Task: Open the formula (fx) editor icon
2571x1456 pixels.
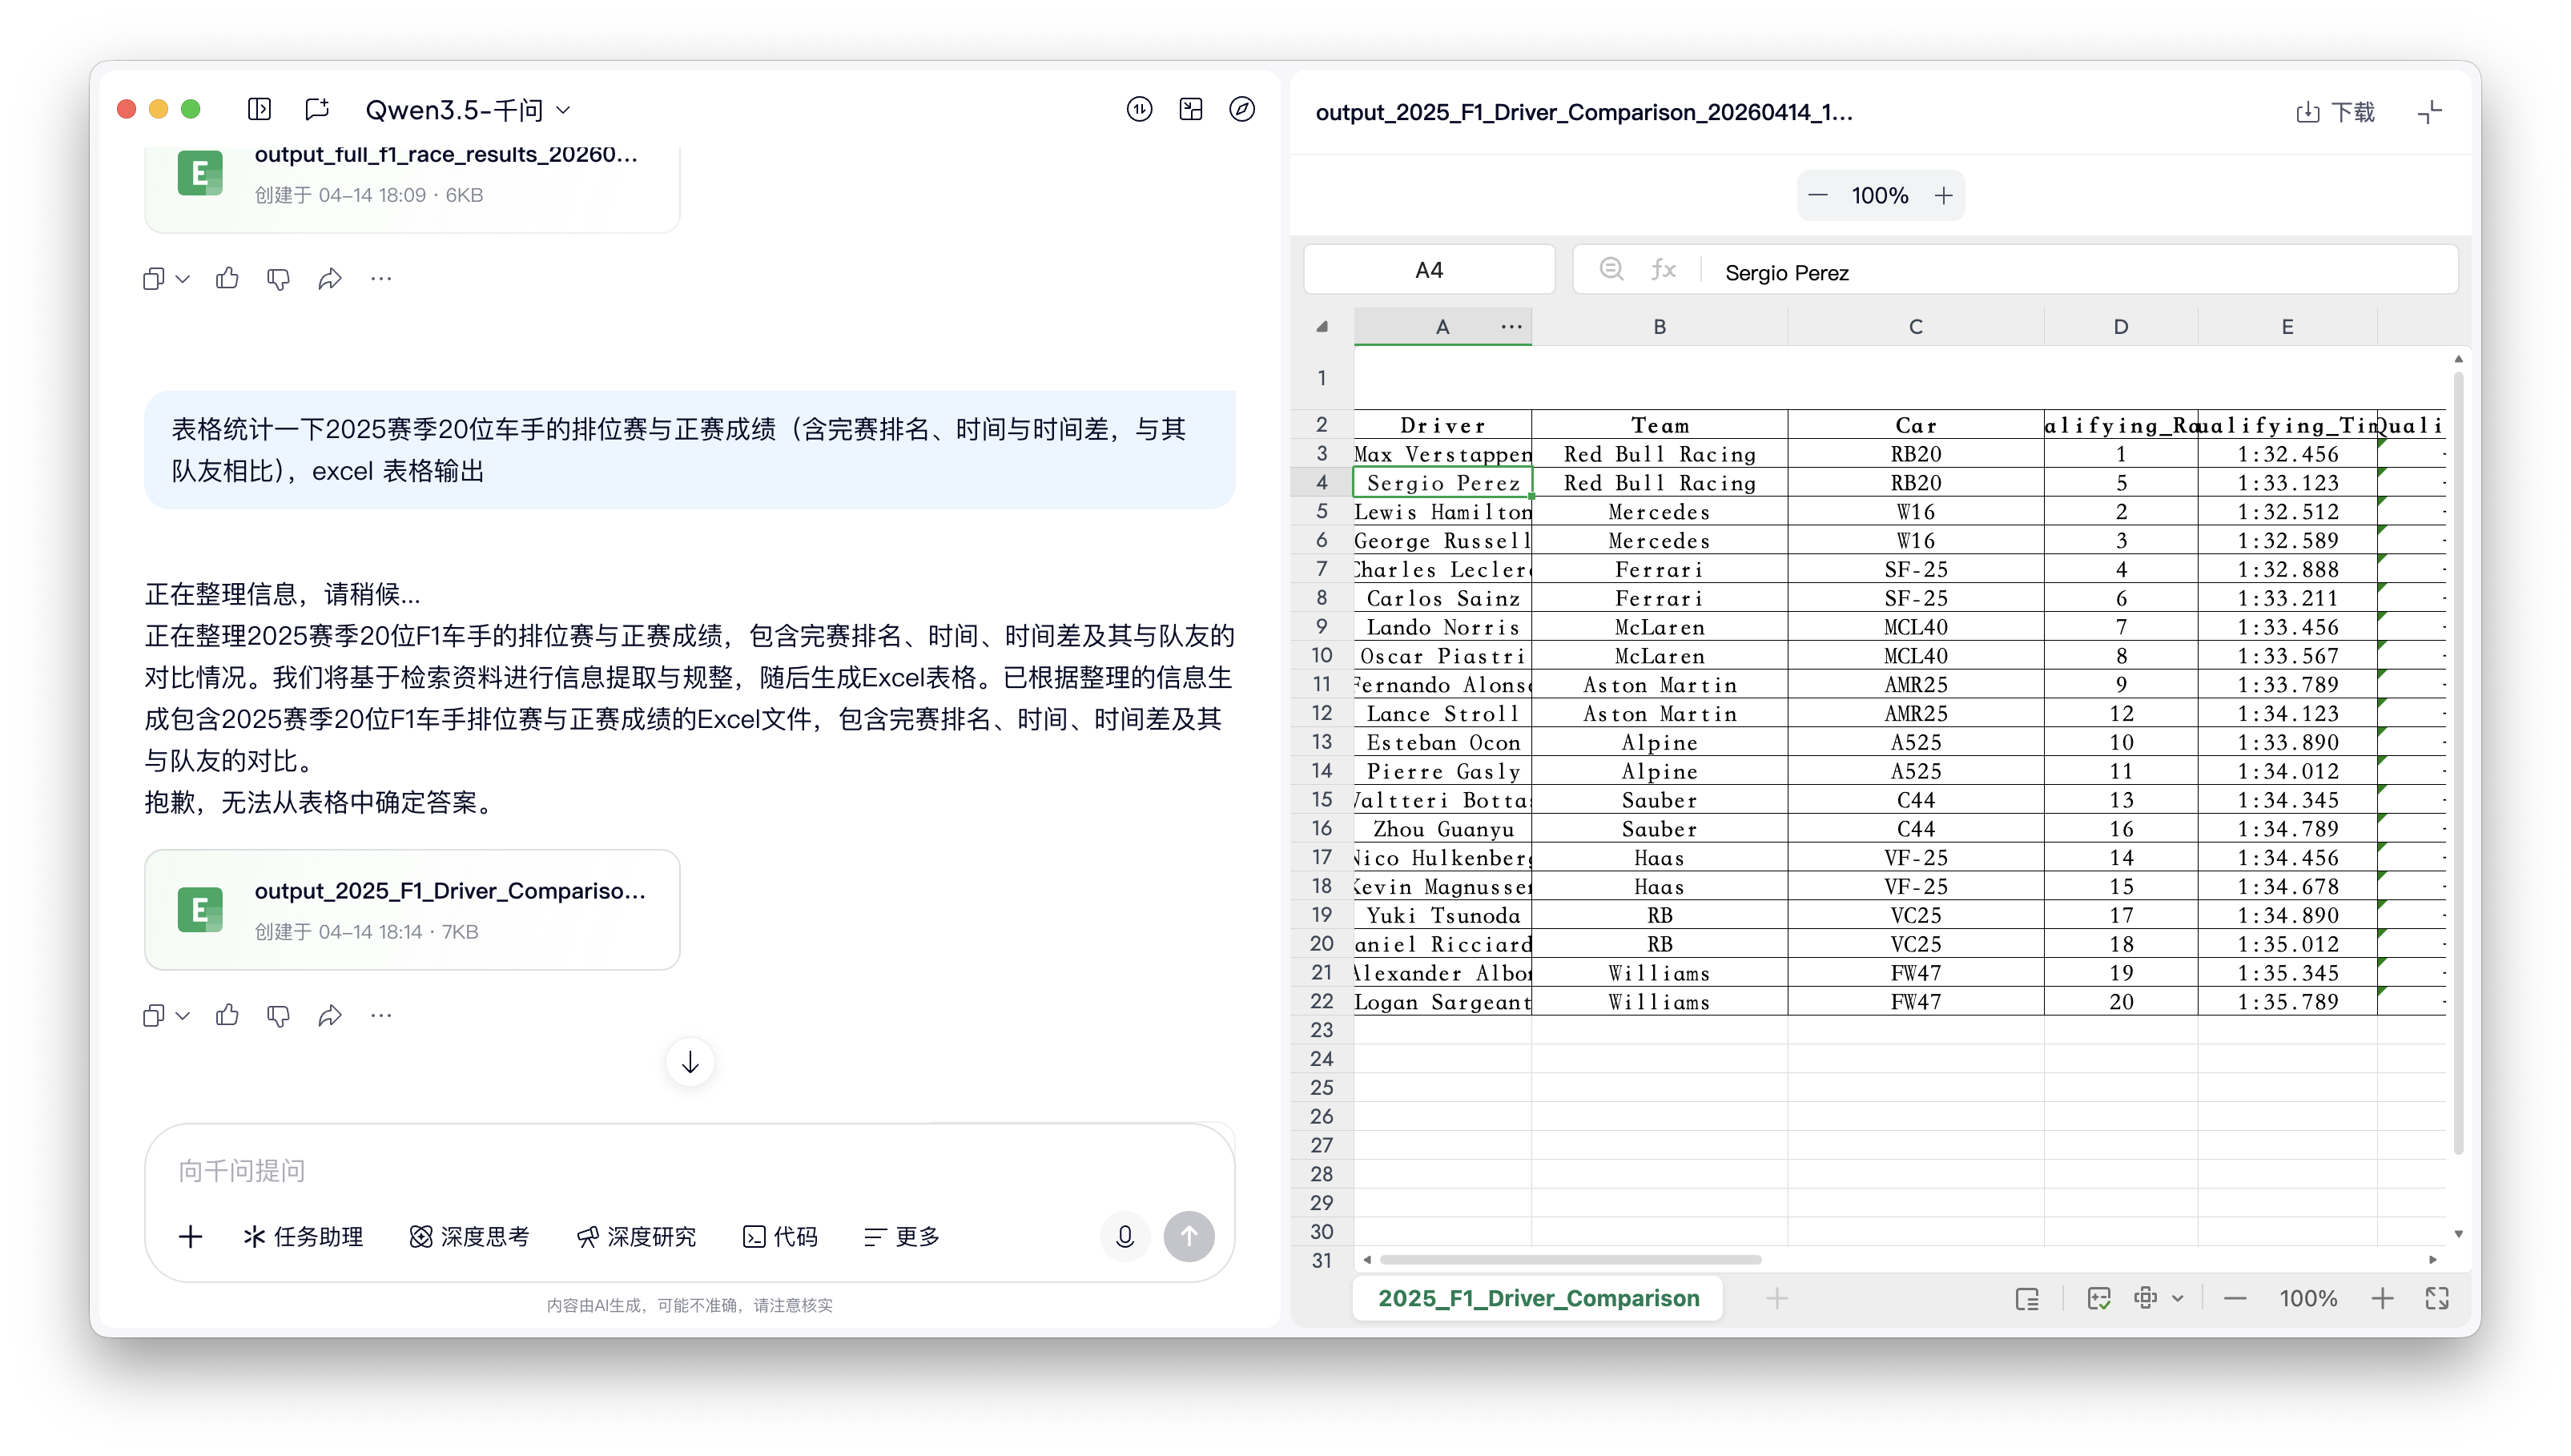Action: click(1664, 268)
